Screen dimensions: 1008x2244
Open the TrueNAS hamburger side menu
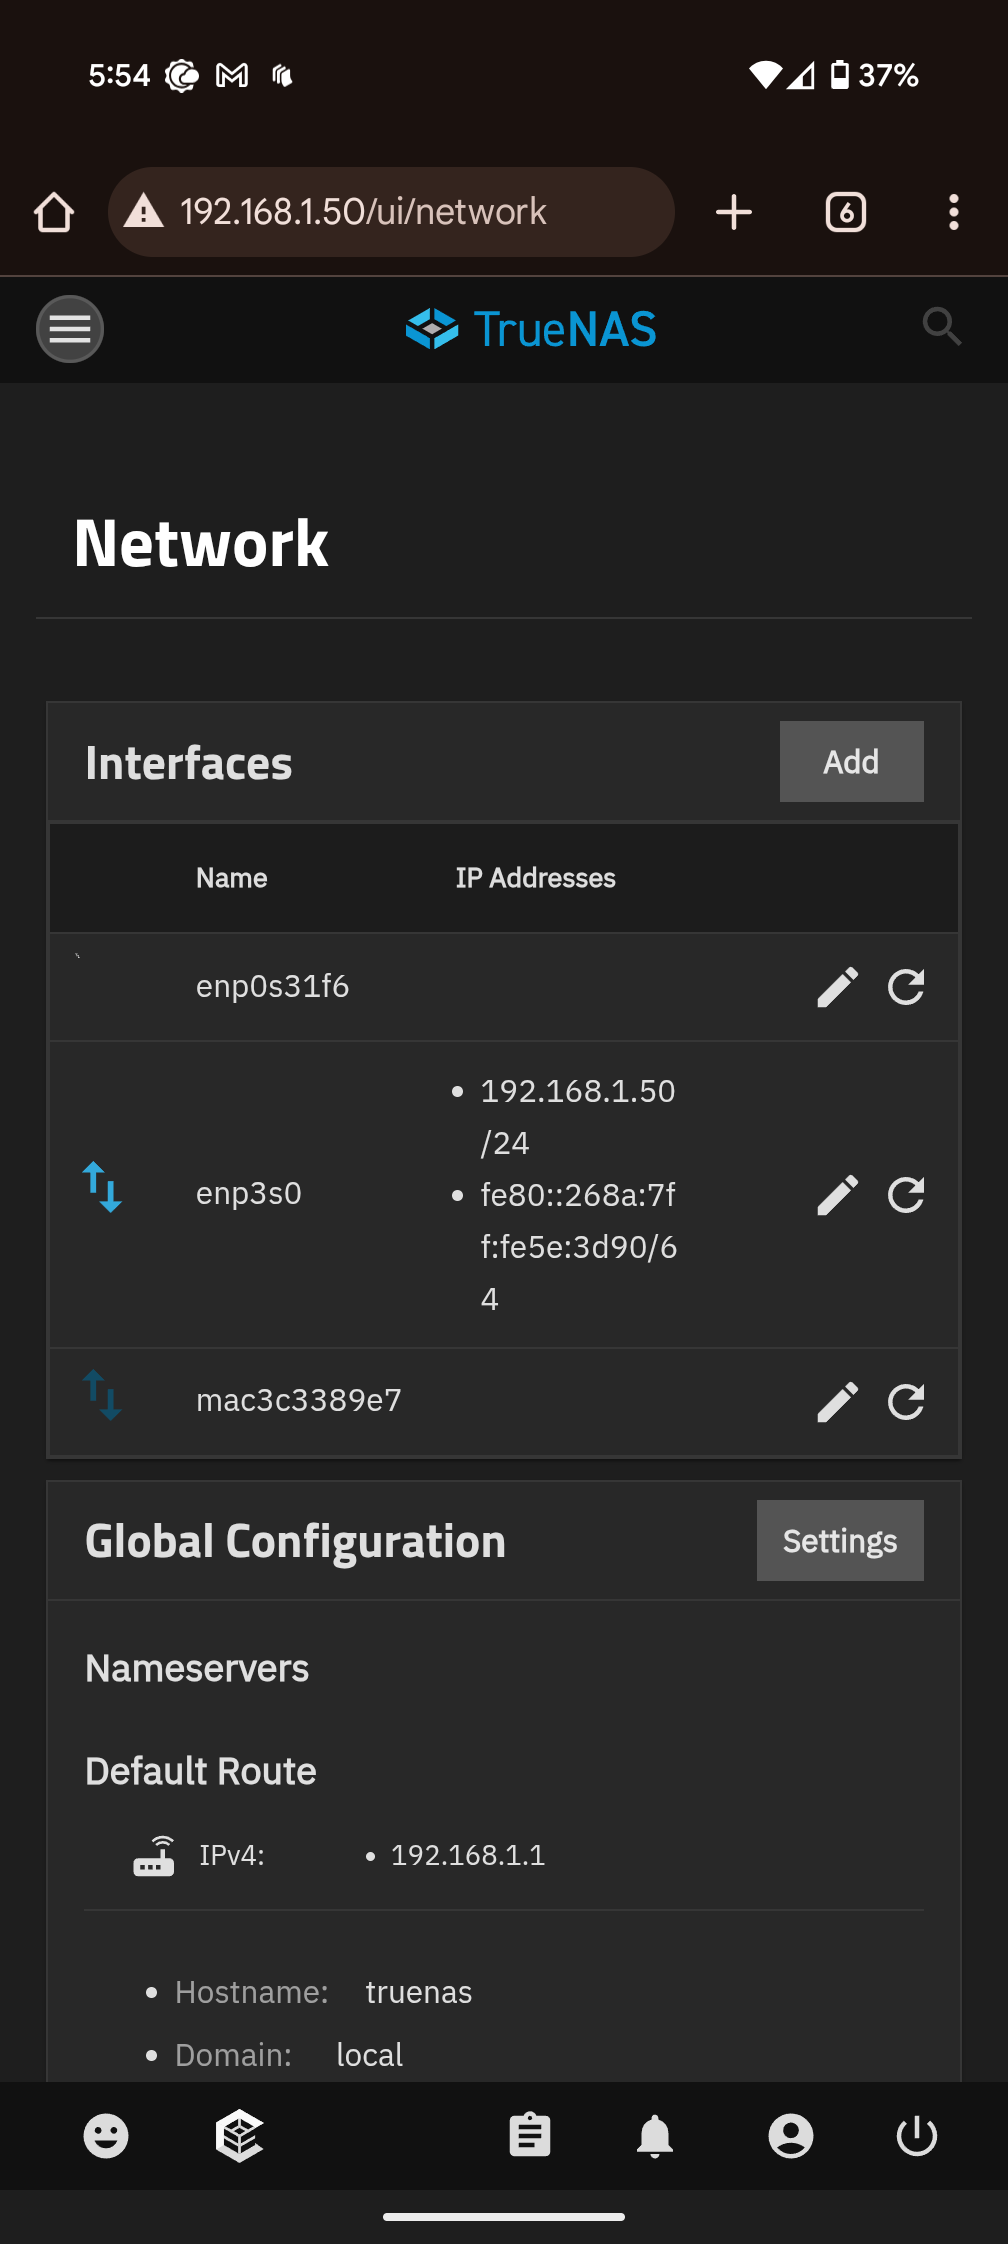click(70, 329)
